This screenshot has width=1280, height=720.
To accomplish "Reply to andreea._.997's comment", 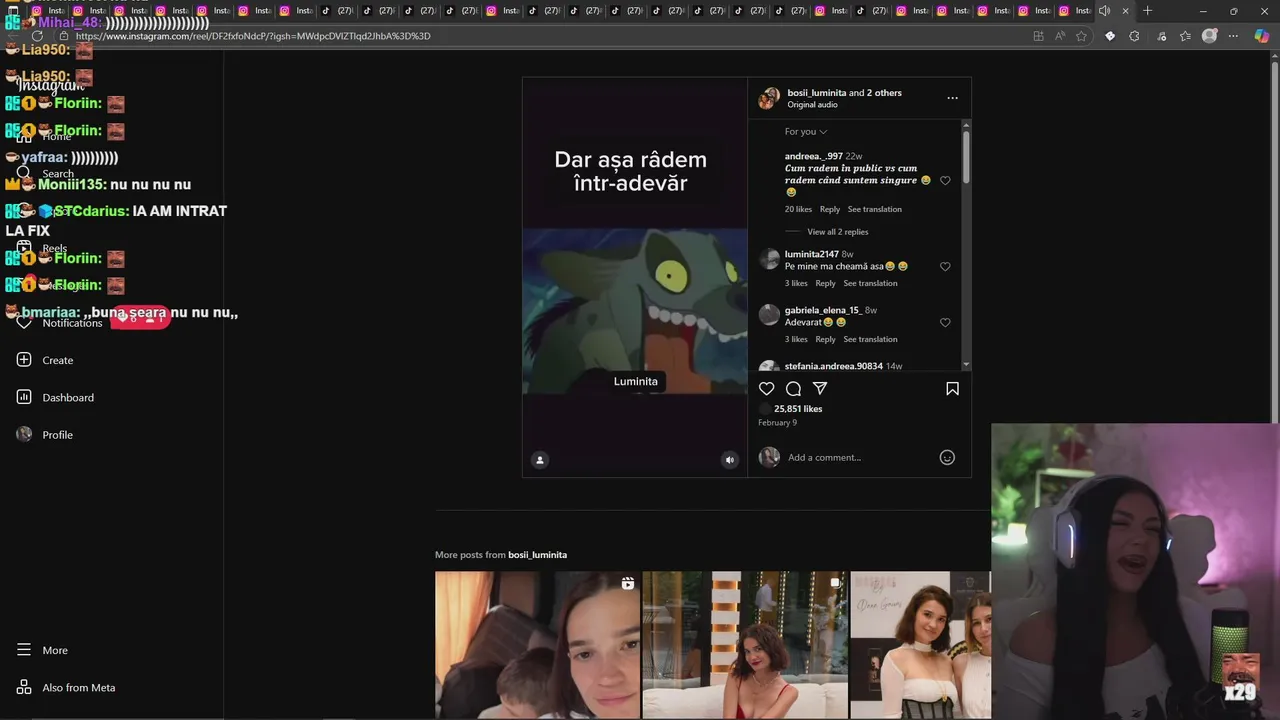I will point(830,209).
